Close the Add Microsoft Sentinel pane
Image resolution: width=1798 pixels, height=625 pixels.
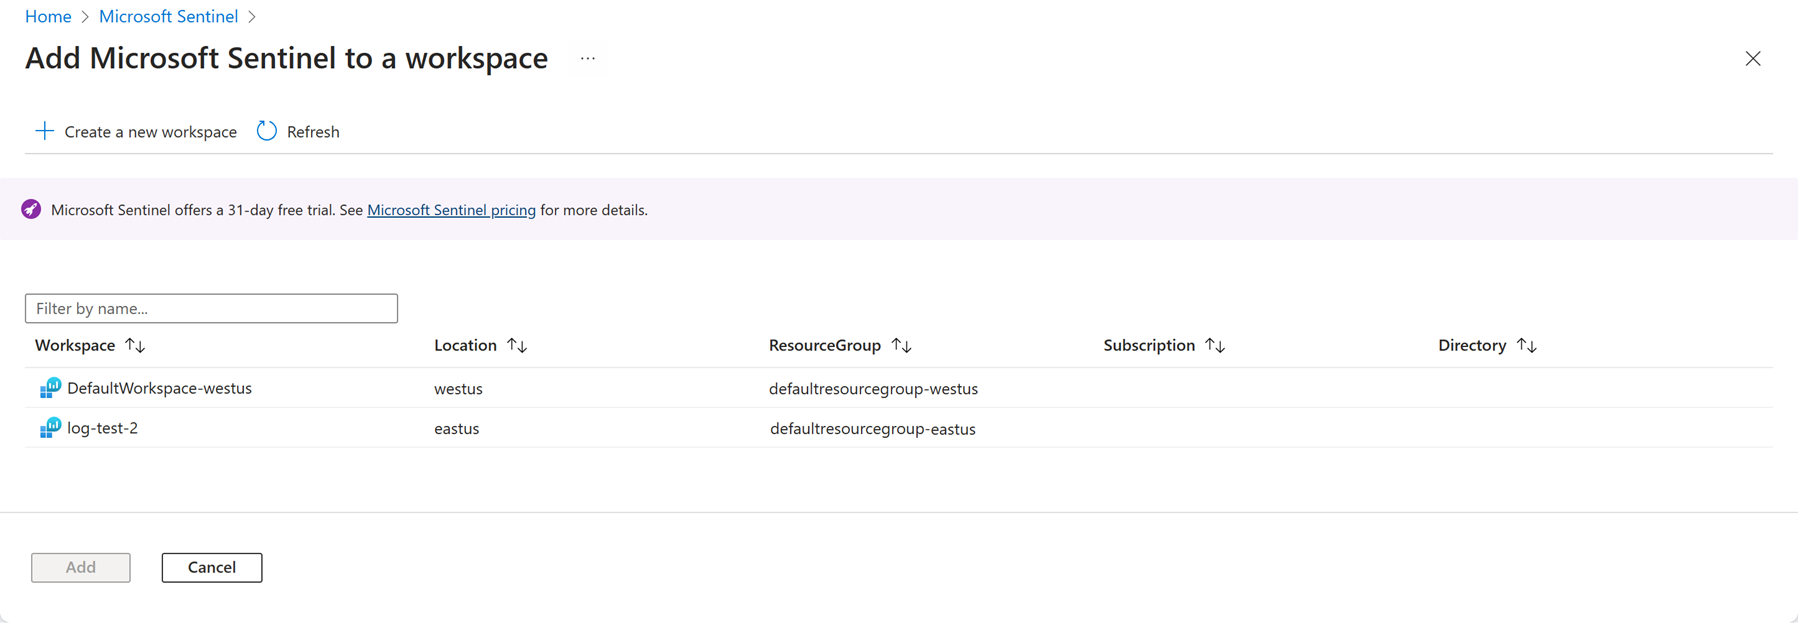[1753, 59]
